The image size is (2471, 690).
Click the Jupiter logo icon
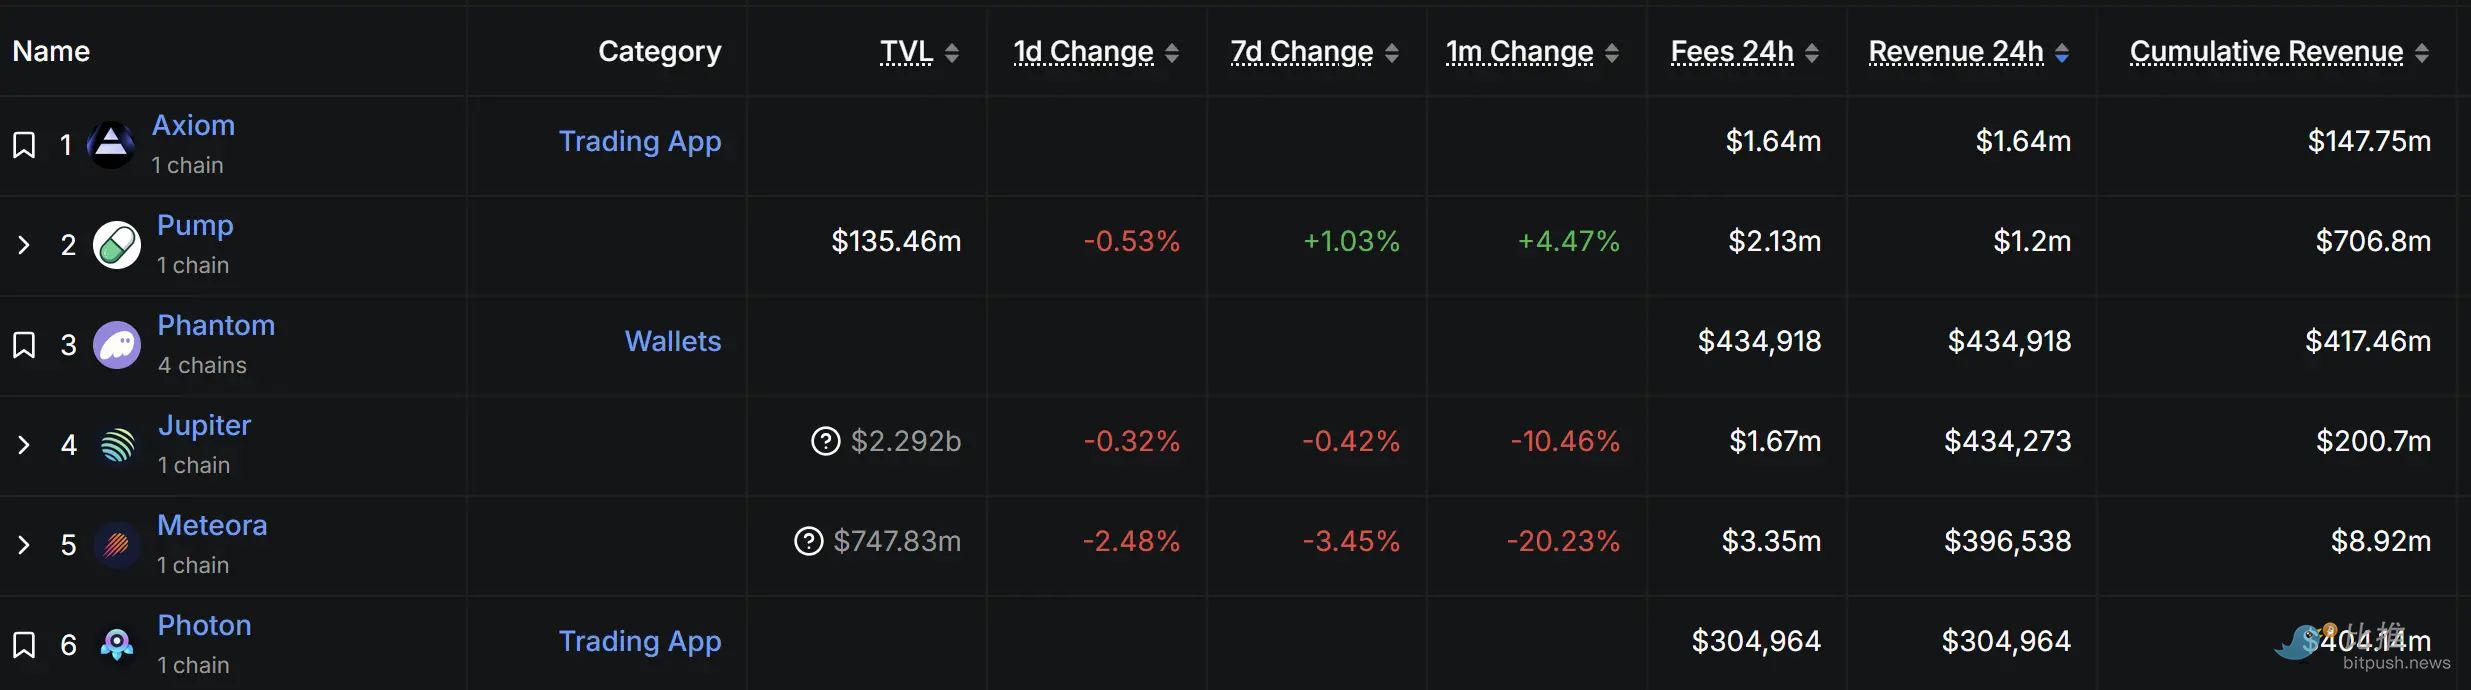tap(117, 445)
